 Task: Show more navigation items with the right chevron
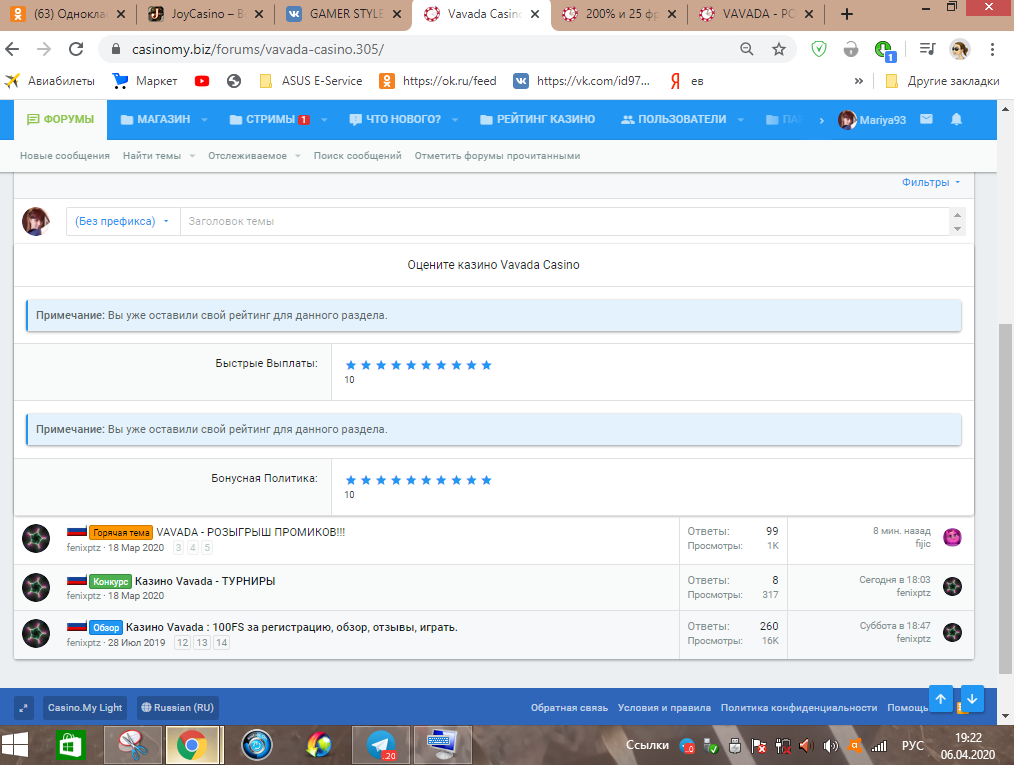pyautogui.click(x=821, y=120)
